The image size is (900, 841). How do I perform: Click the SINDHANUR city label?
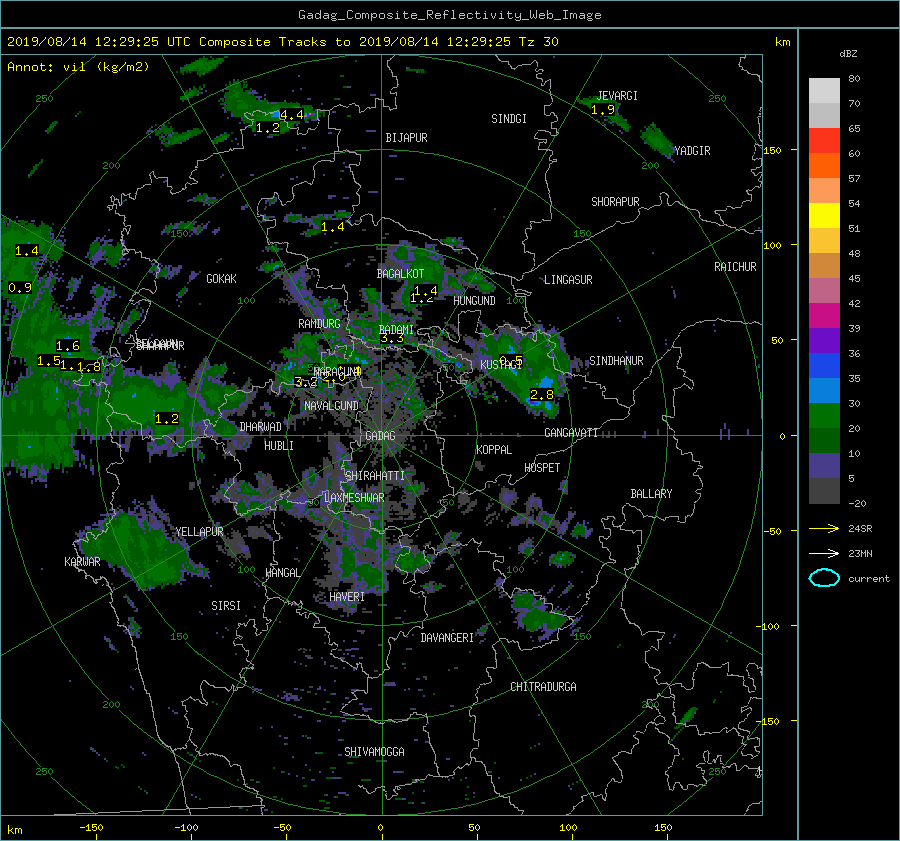click(x=616, y=361)
